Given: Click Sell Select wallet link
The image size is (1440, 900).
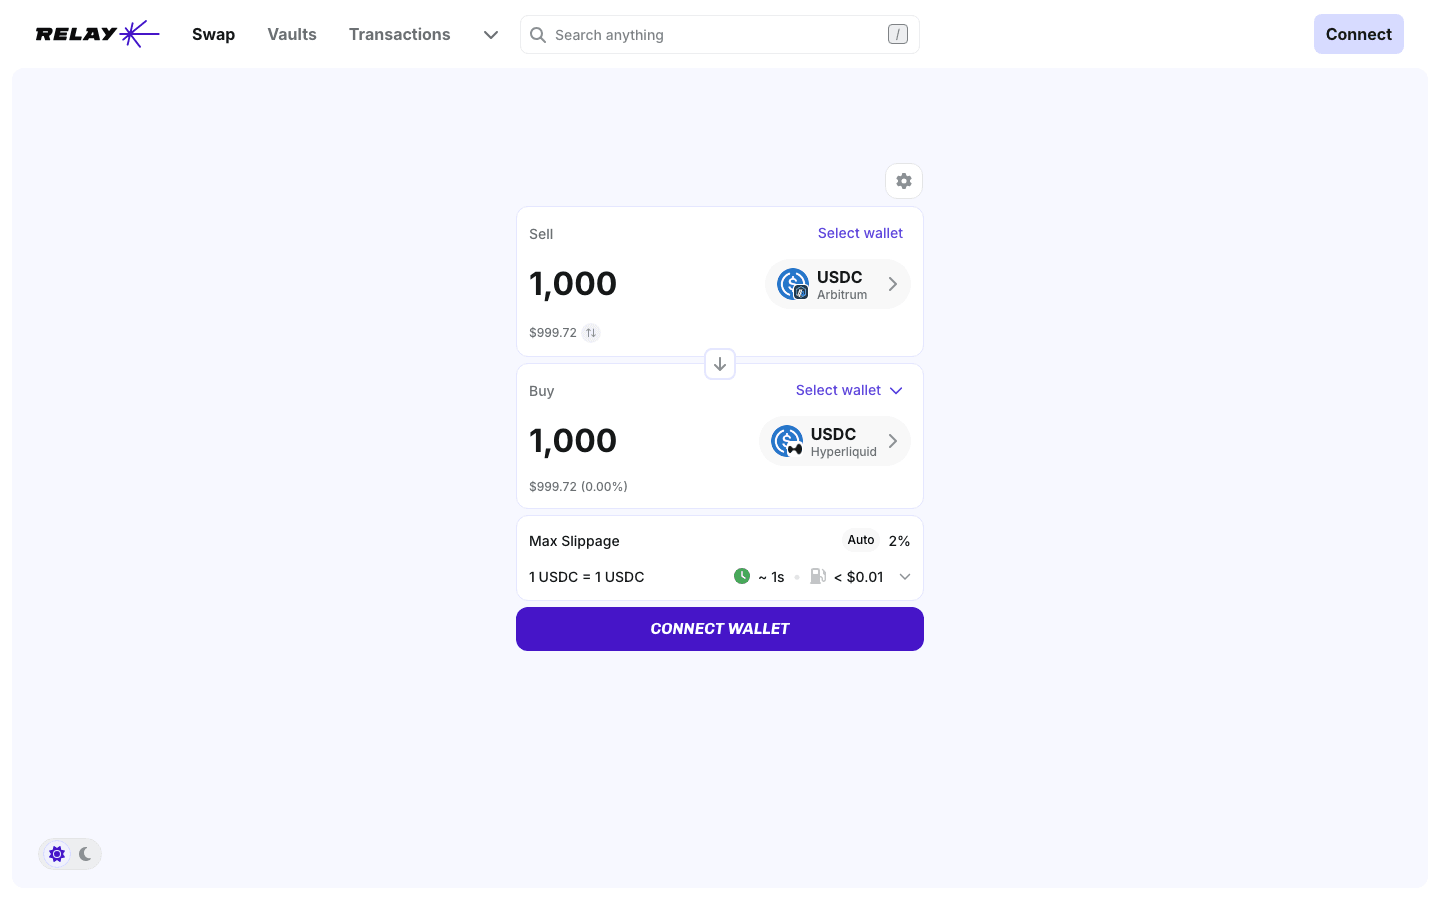Looking at the screenshot, I should 860,233.
